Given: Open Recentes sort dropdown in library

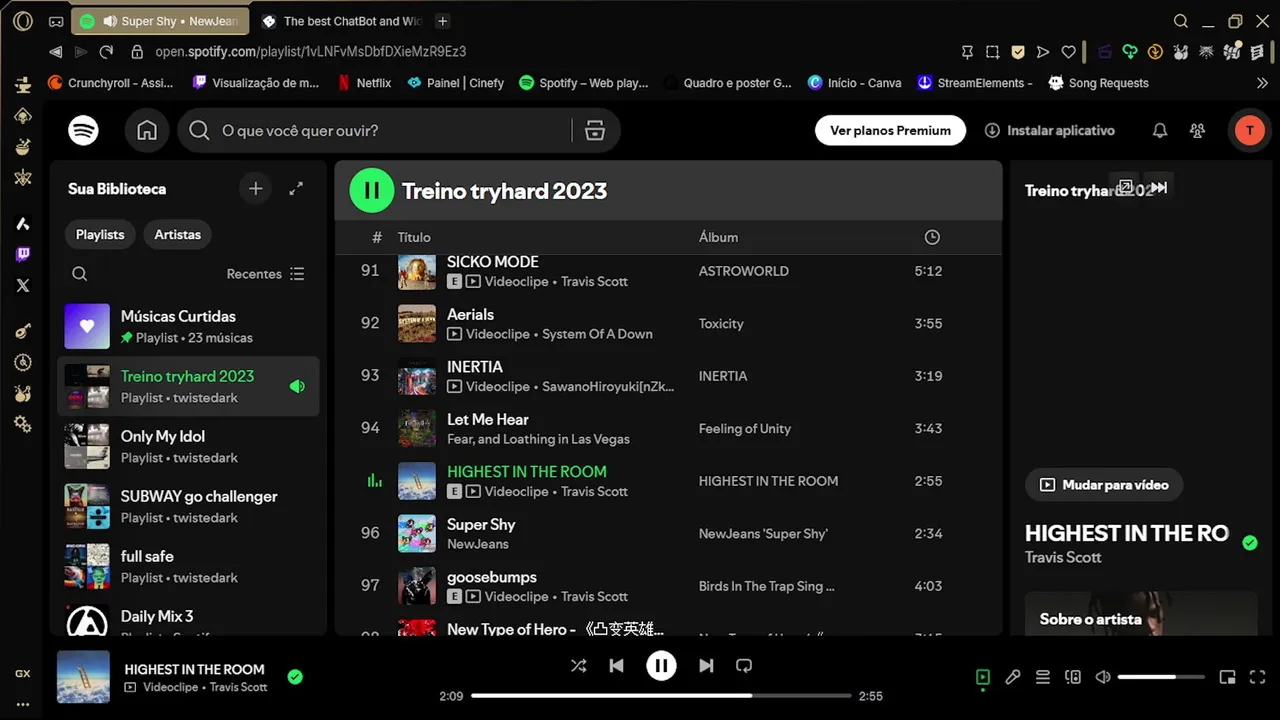Looking at the screenshot, I should [x=265, y=274].
